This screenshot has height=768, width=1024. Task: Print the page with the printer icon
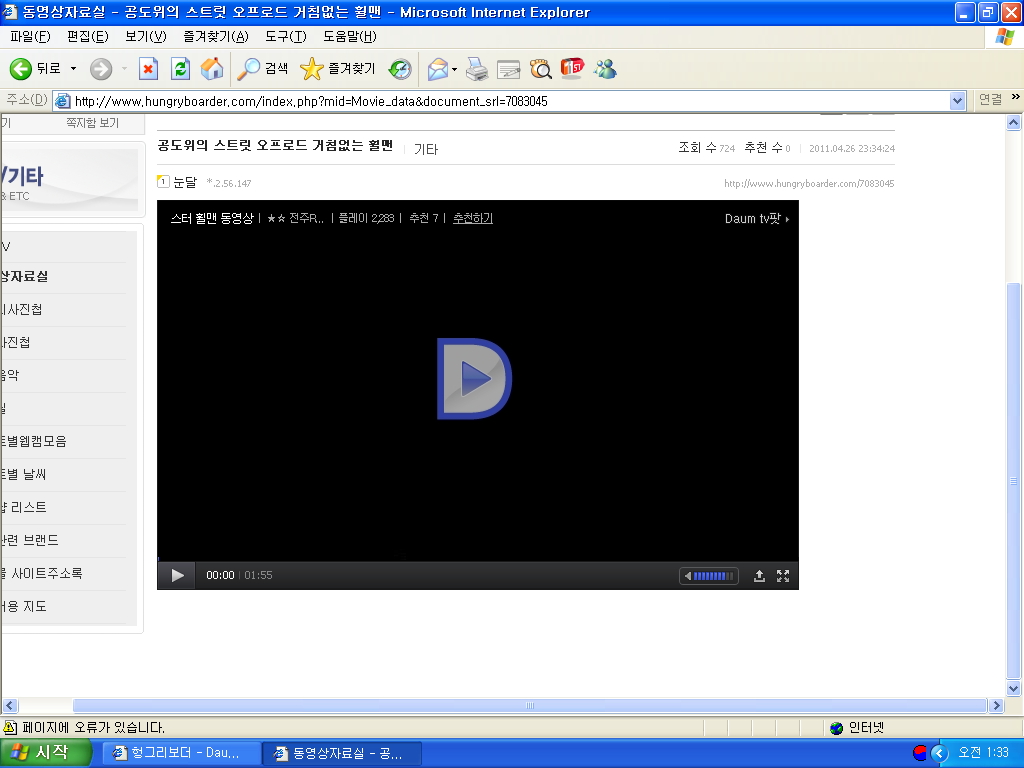(477, 69)
